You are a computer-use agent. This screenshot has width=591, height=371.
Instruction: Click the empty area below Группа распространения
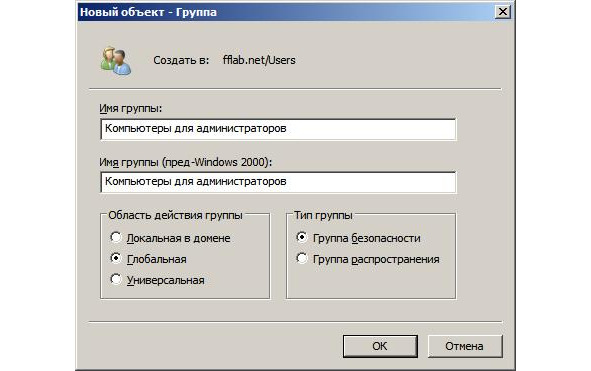371,282
